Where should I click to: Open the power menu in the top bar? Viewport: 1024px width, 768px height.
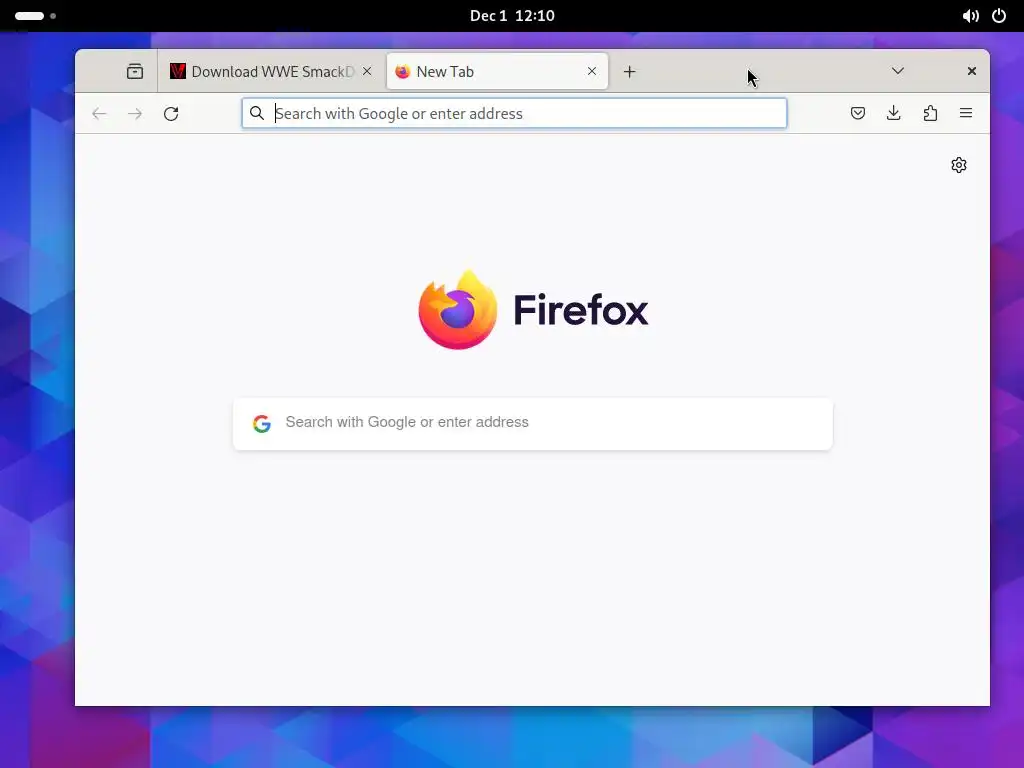(x=999, y=16)
